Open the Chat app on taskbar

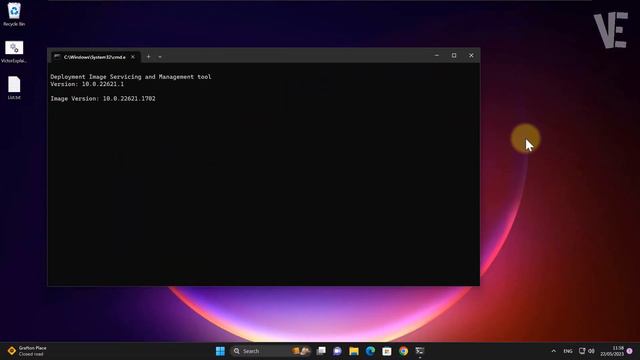pos(338,351)
